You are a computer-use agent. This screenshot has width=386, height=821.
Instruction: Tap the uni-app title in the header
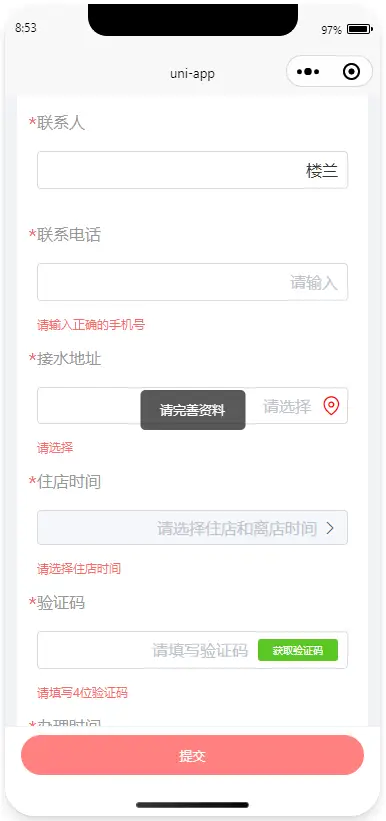pos(192,73)
